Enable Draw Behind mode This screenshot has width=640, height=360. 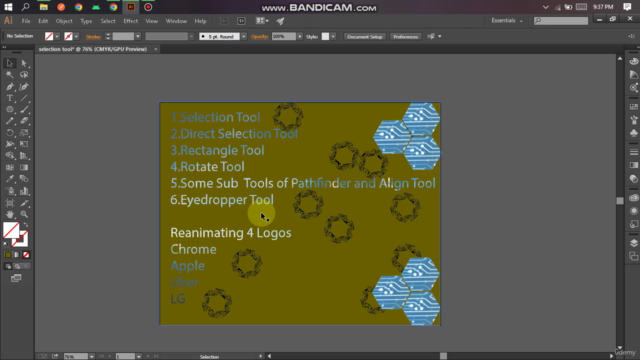pos(17,267)
